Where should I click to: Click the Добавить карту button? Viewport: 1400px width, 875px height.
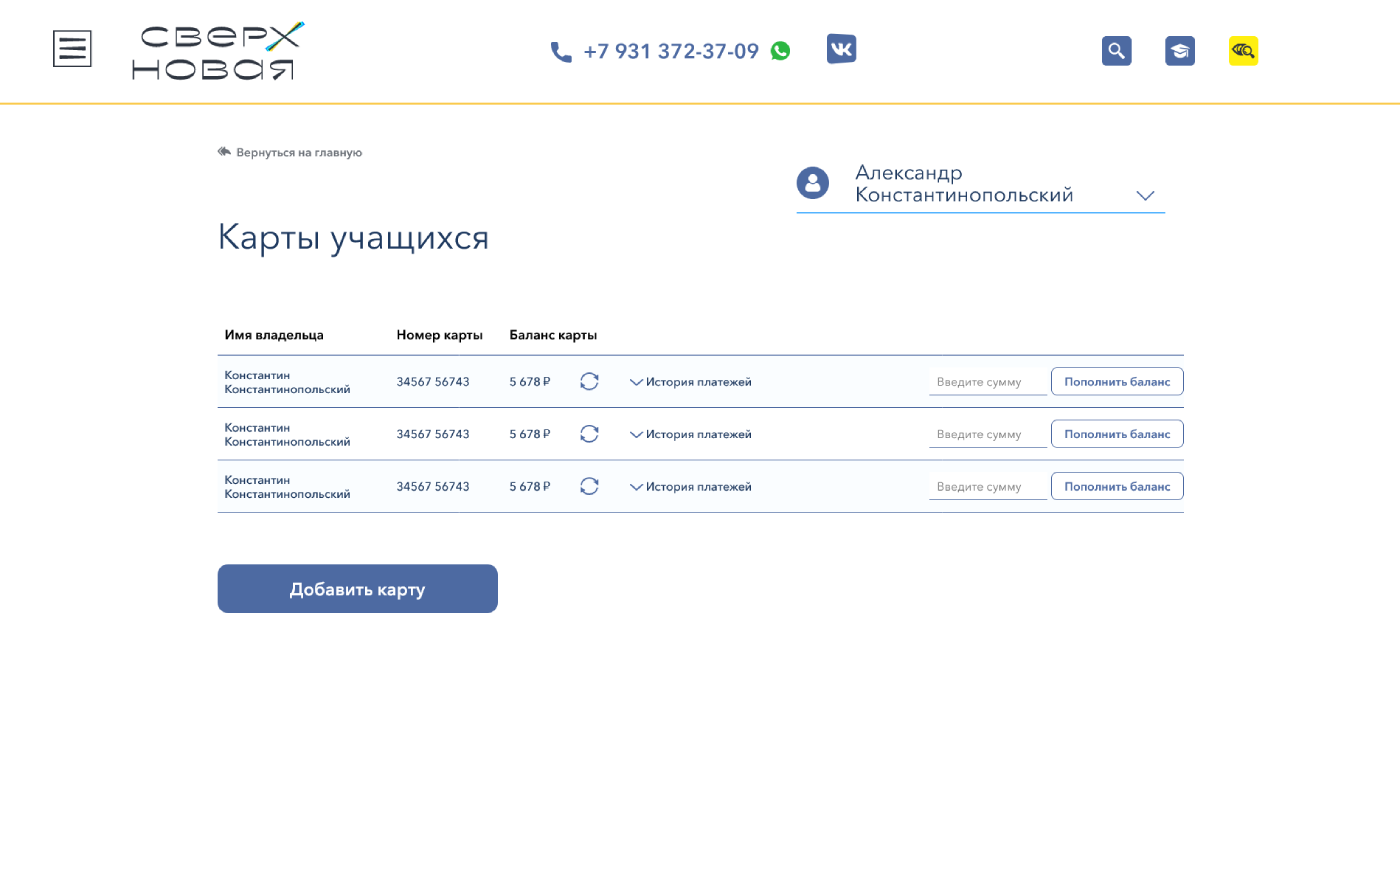pos(358,589)
